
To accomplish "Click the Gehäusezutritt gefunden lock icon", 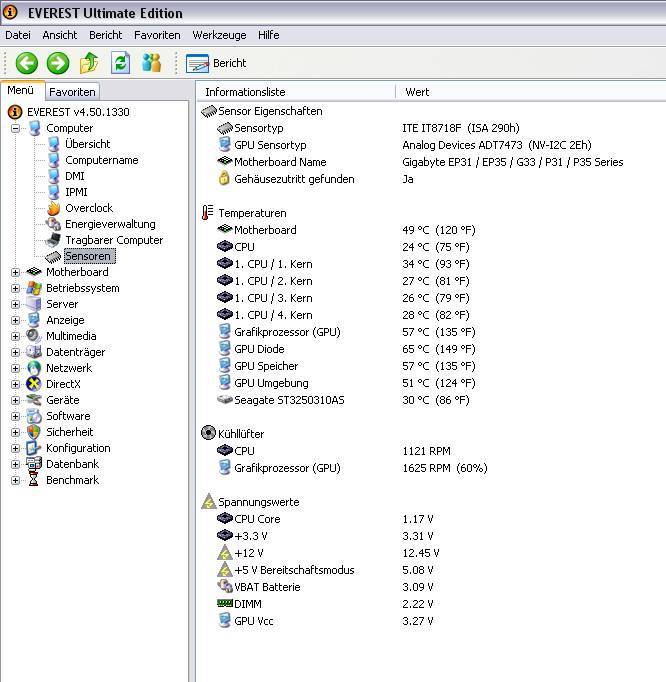I will point(224,179).
